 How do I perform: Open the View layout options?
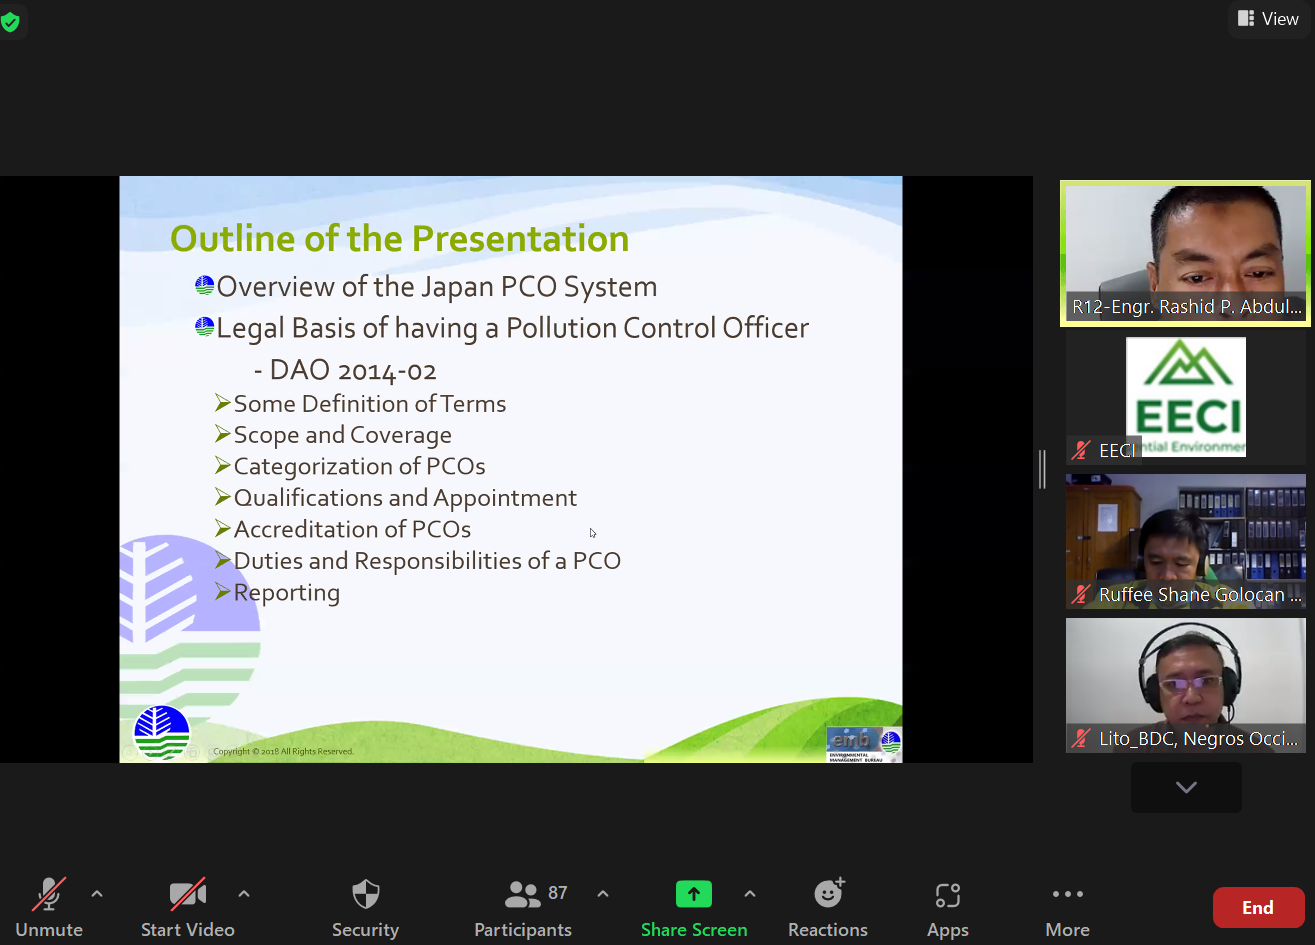pyautogui.click(x=1268, y=19)
